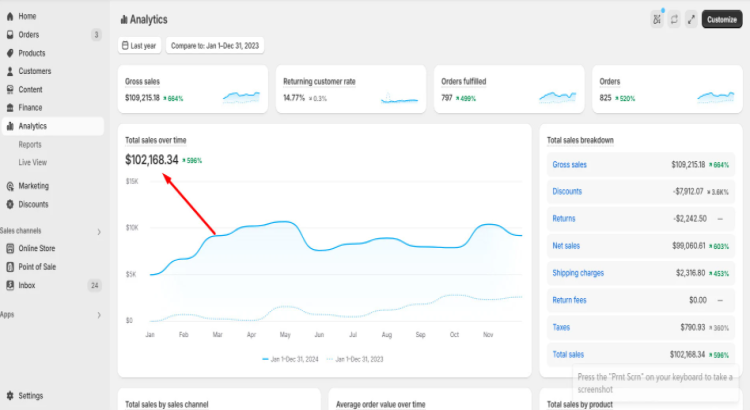Screen dimensions: 750x410
Task: Click the Point of Sale icon
Action: coord(10,267)
